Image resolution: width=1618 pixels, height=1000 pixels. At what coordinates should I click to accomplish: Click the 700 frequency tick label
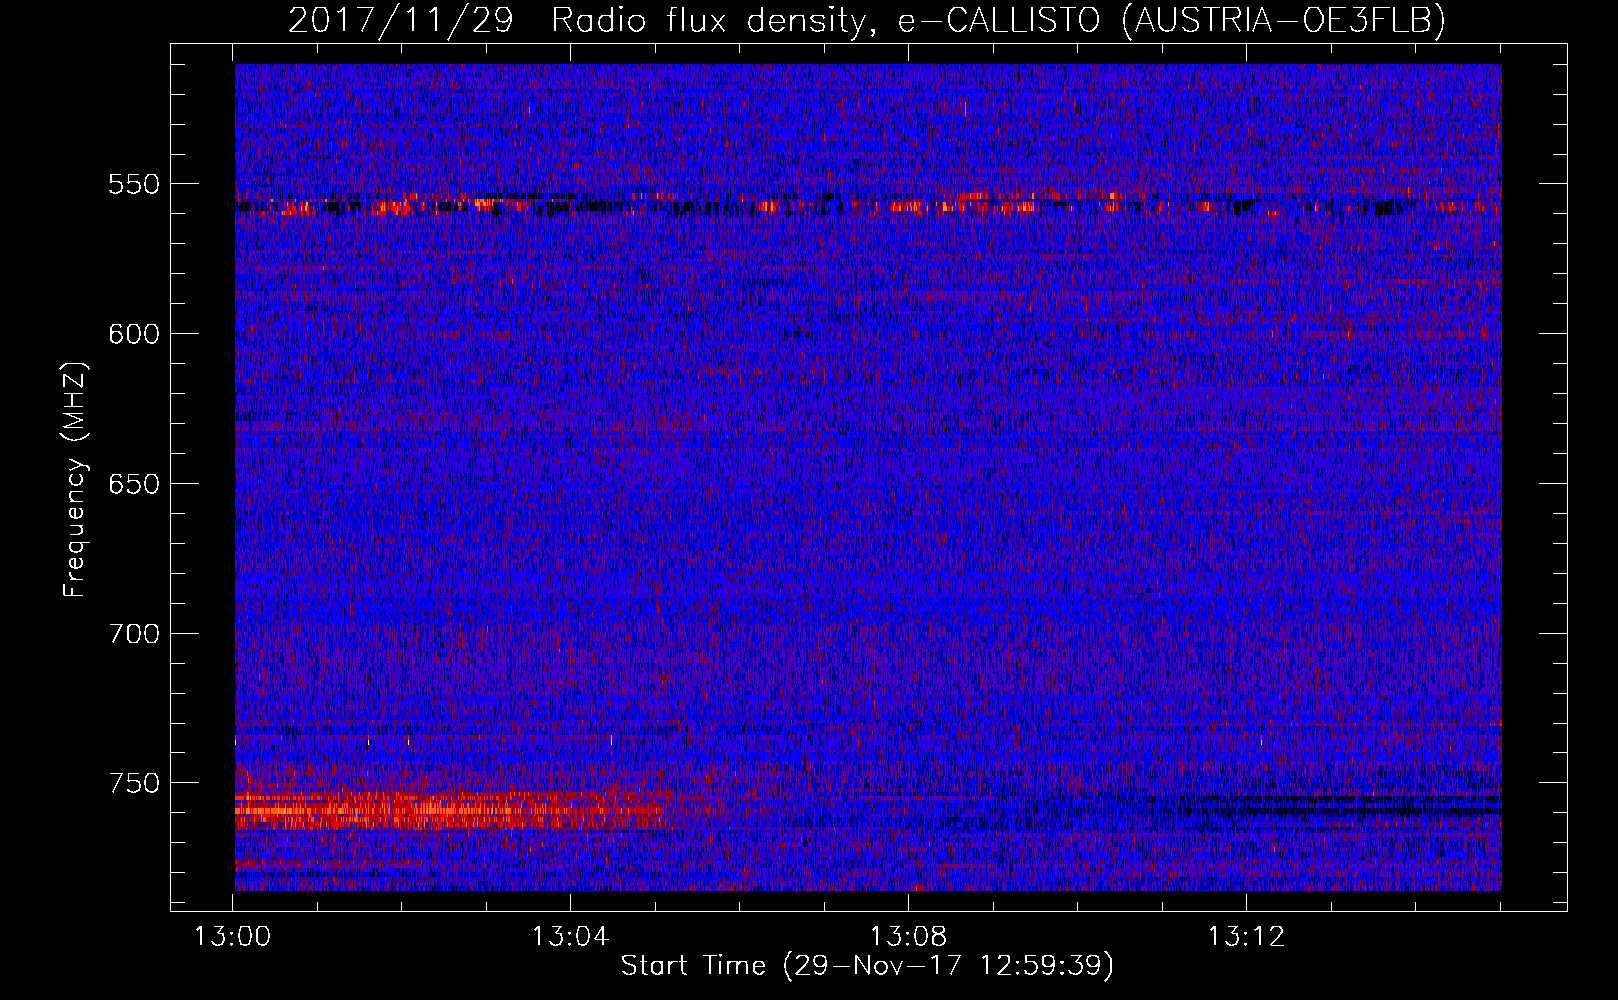click(x=134, y=634)
